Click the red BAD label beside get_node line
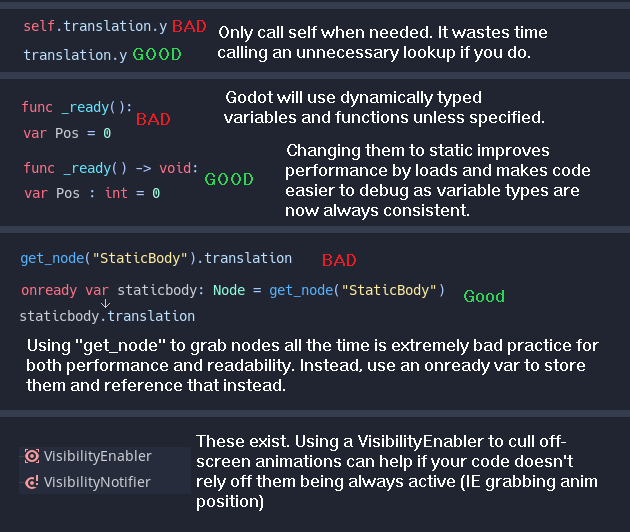Image resolution: width=630 pixels, height=532 pixels. 339,261
